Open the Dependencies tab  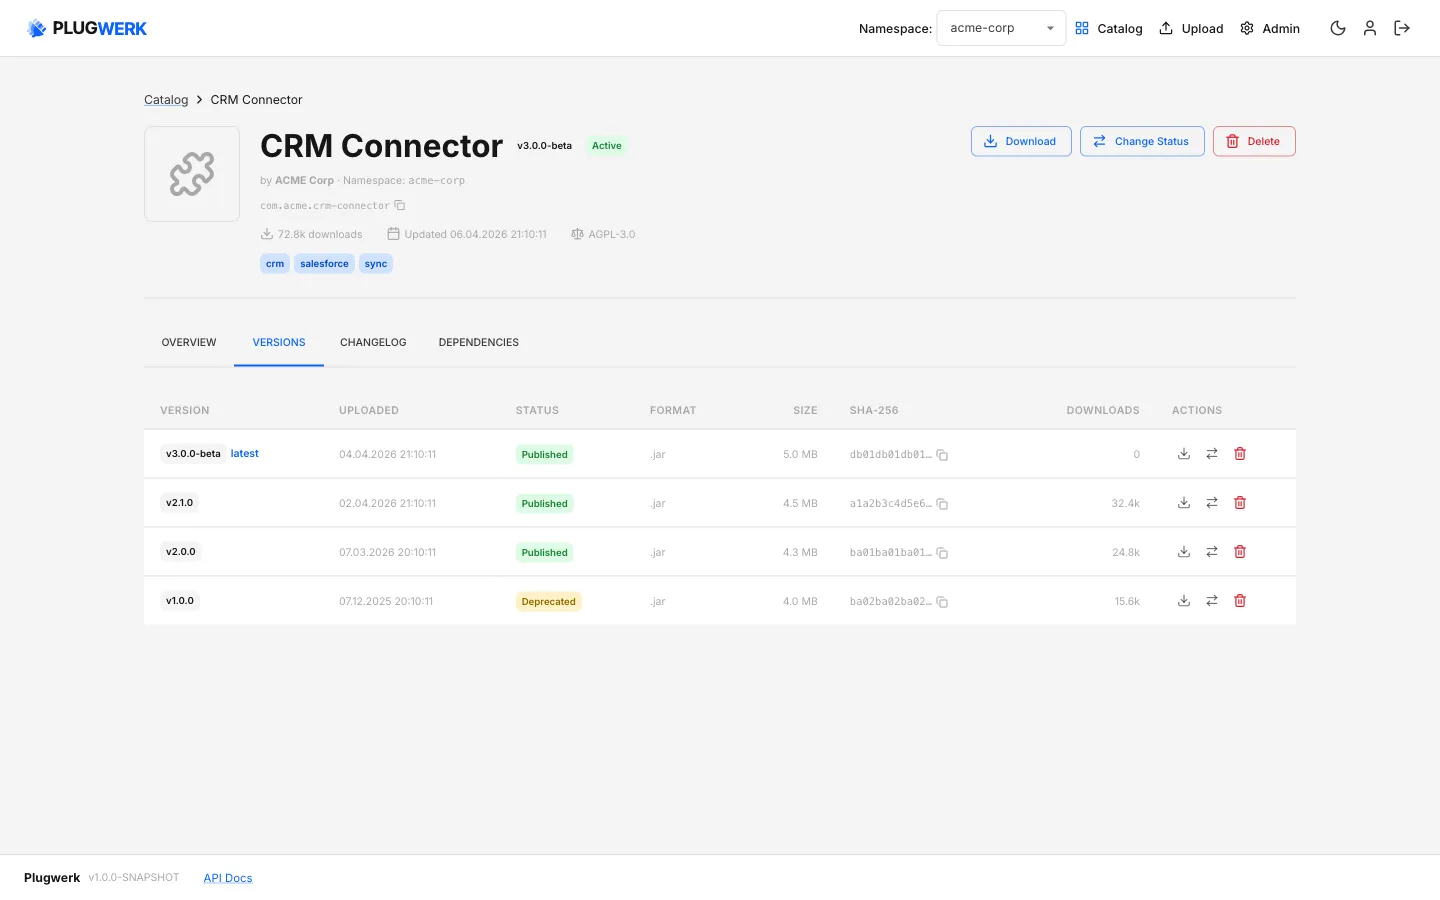(x=478, y=342)
